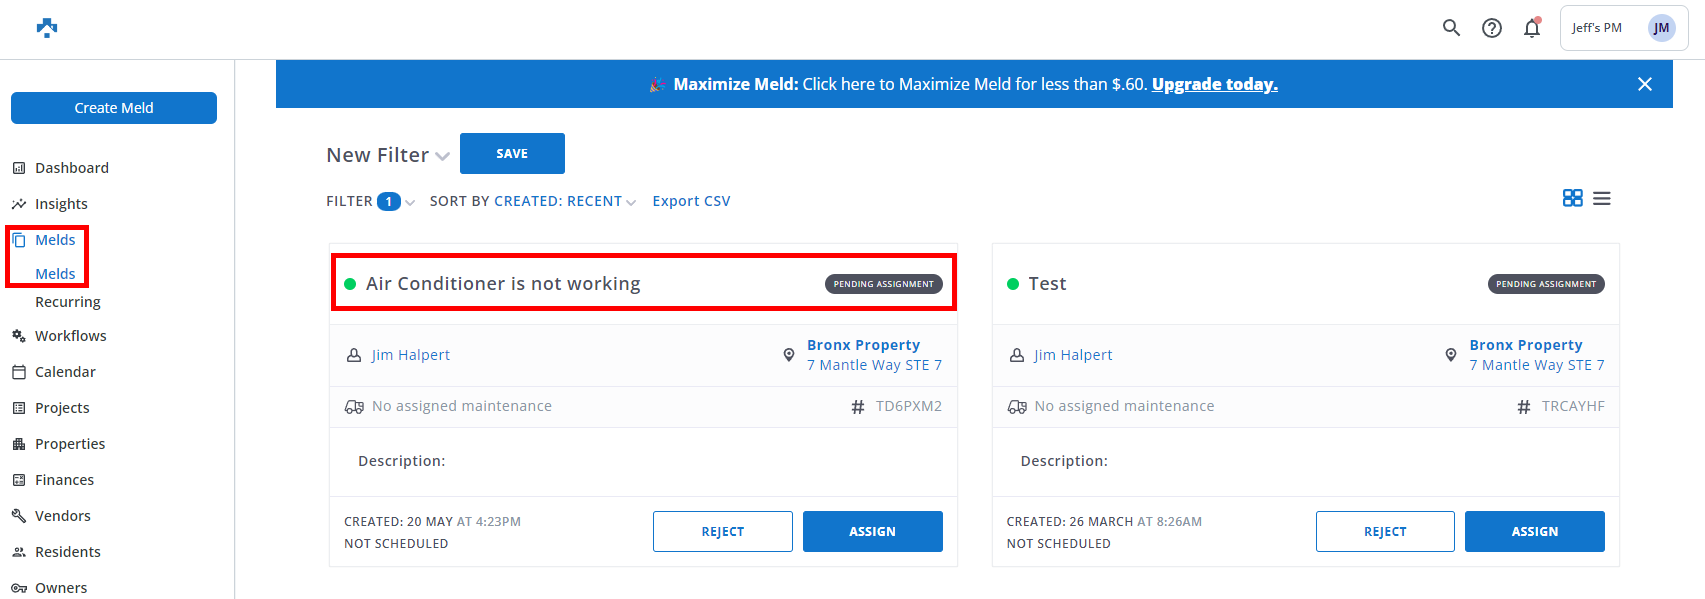
Task: Switch to list view layout
Action: (1601, 198)
